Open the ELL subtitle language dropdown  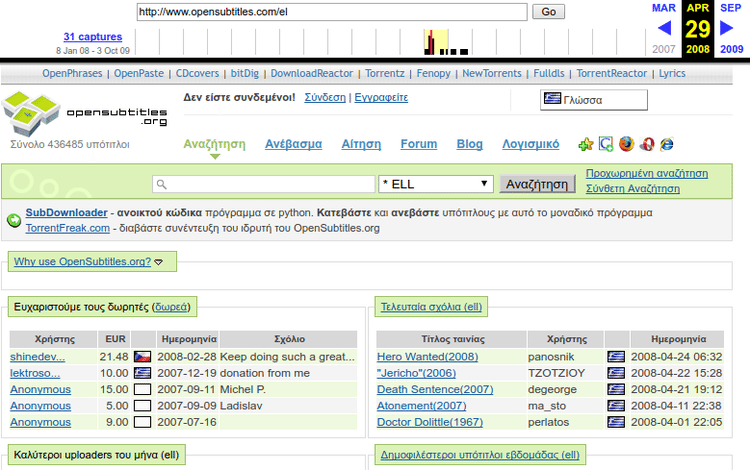[436, 184]
